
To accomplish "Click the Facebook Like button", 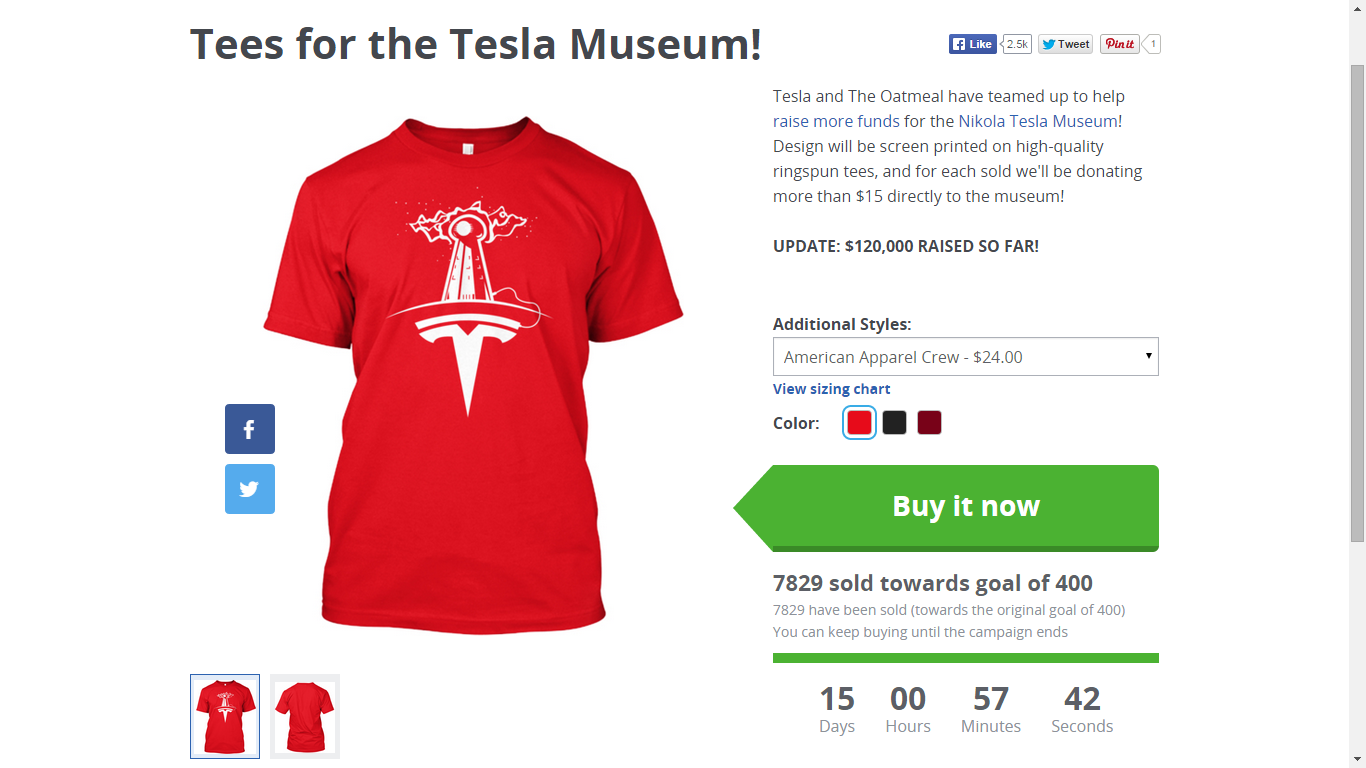I will click(972, 44).
